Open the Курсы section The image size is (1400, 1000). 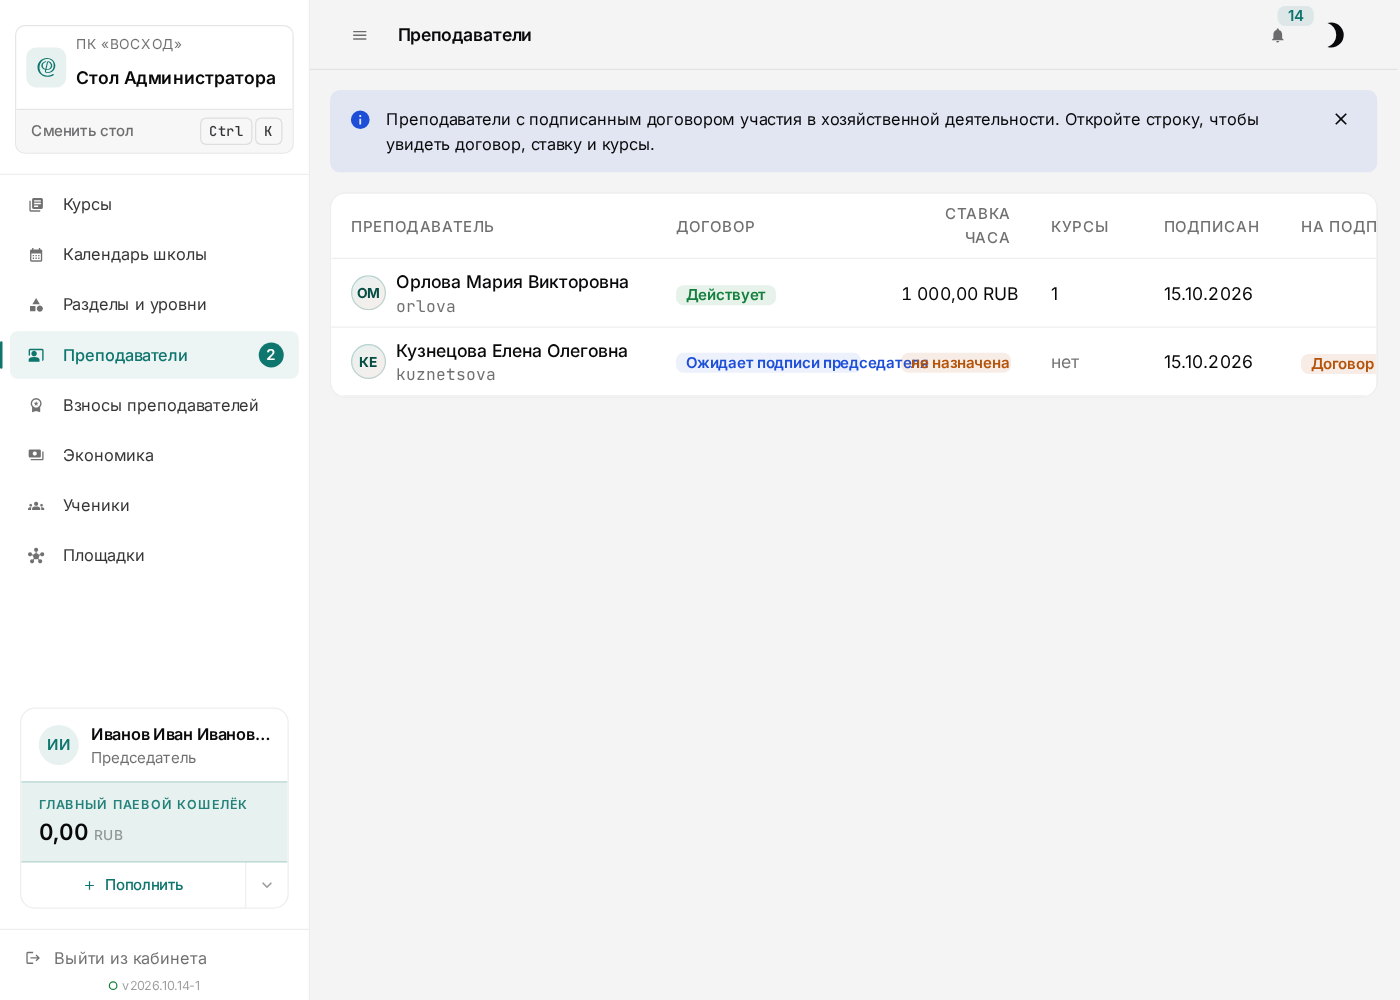tap(154, 204)
